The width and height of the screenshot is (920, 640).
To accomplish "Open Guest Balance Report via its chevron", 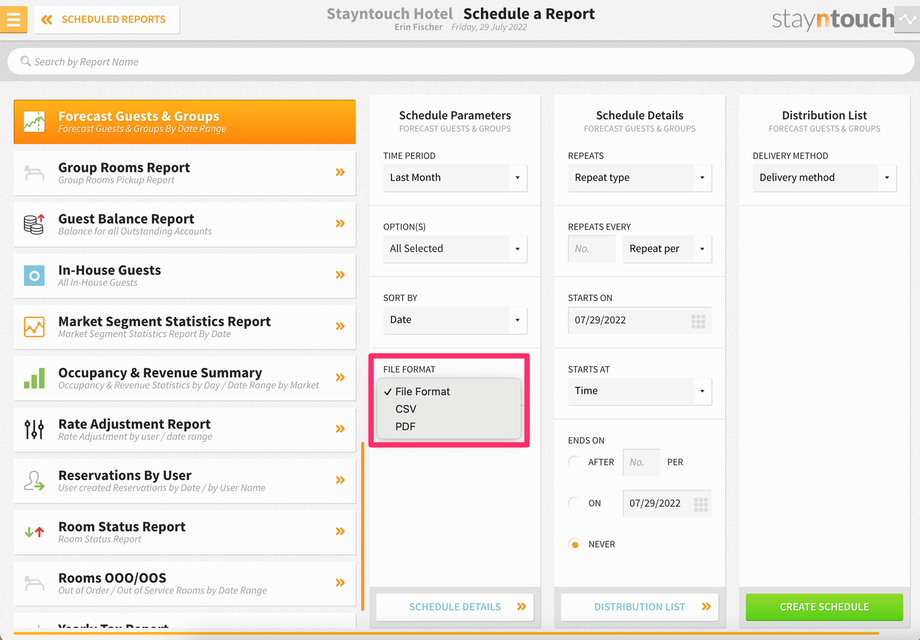I will click(x=340, y=224).
